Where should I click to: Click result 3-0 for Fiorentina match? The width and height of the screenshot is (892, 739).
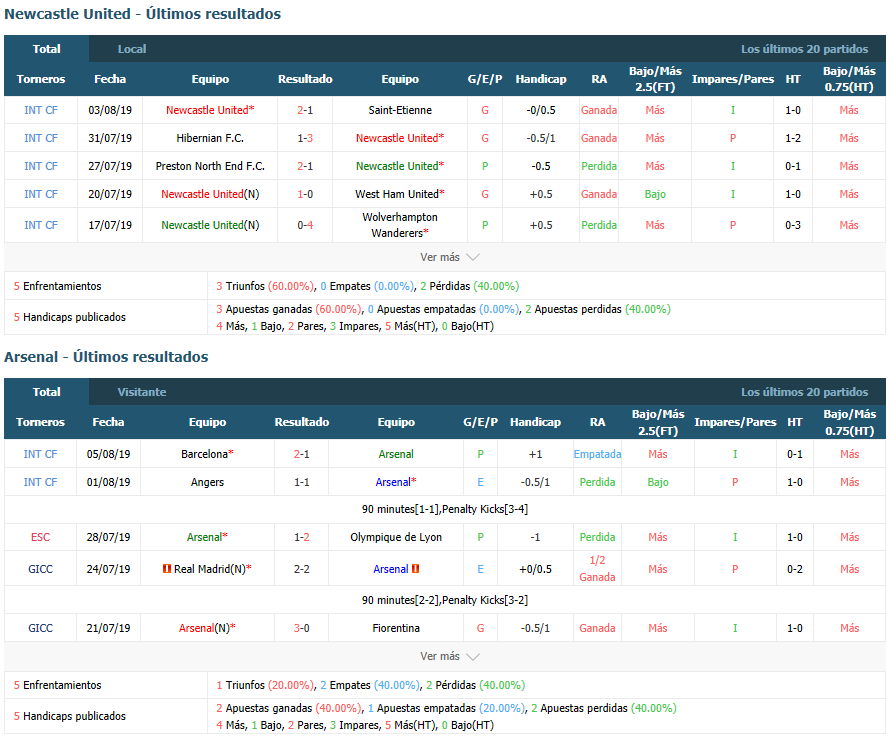click(x=302, y=628)
